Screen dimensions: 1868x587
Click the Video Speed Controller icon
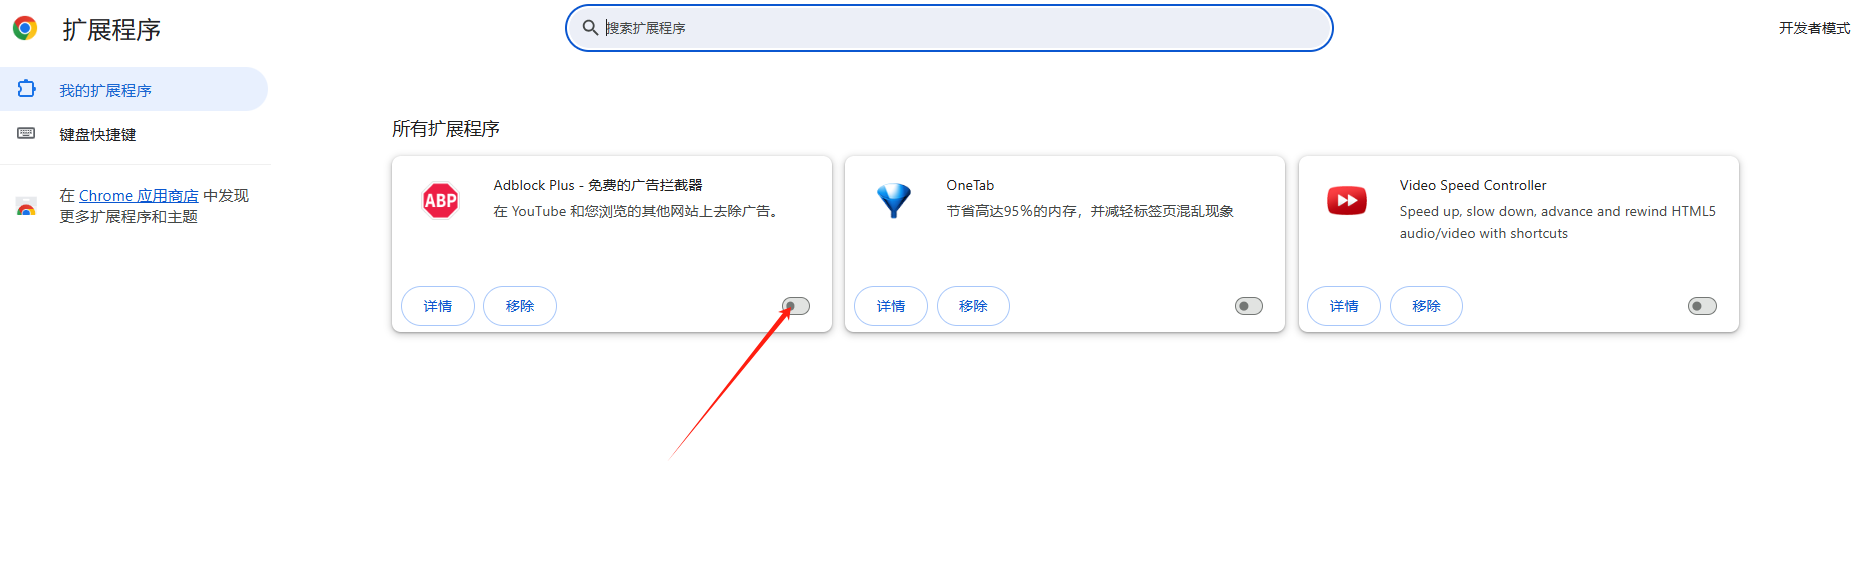click(x=1347, y=201)
